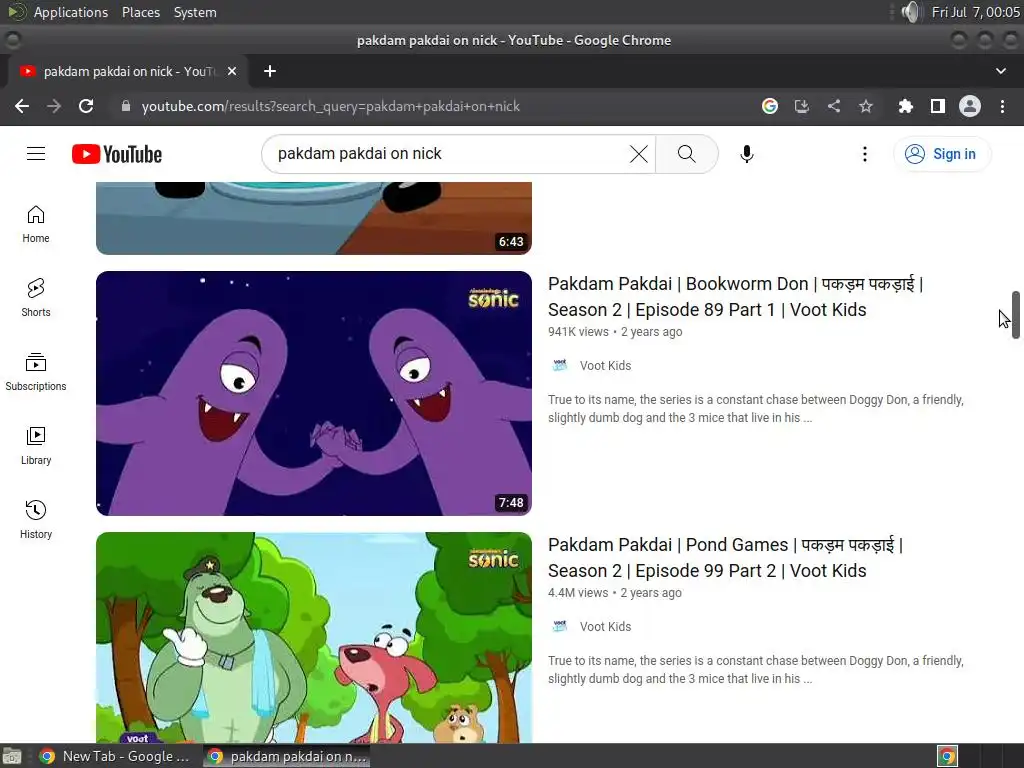The image size is (1024, 768).
Task: Submit search with magnifying glass button
Action: click(686, 154)
